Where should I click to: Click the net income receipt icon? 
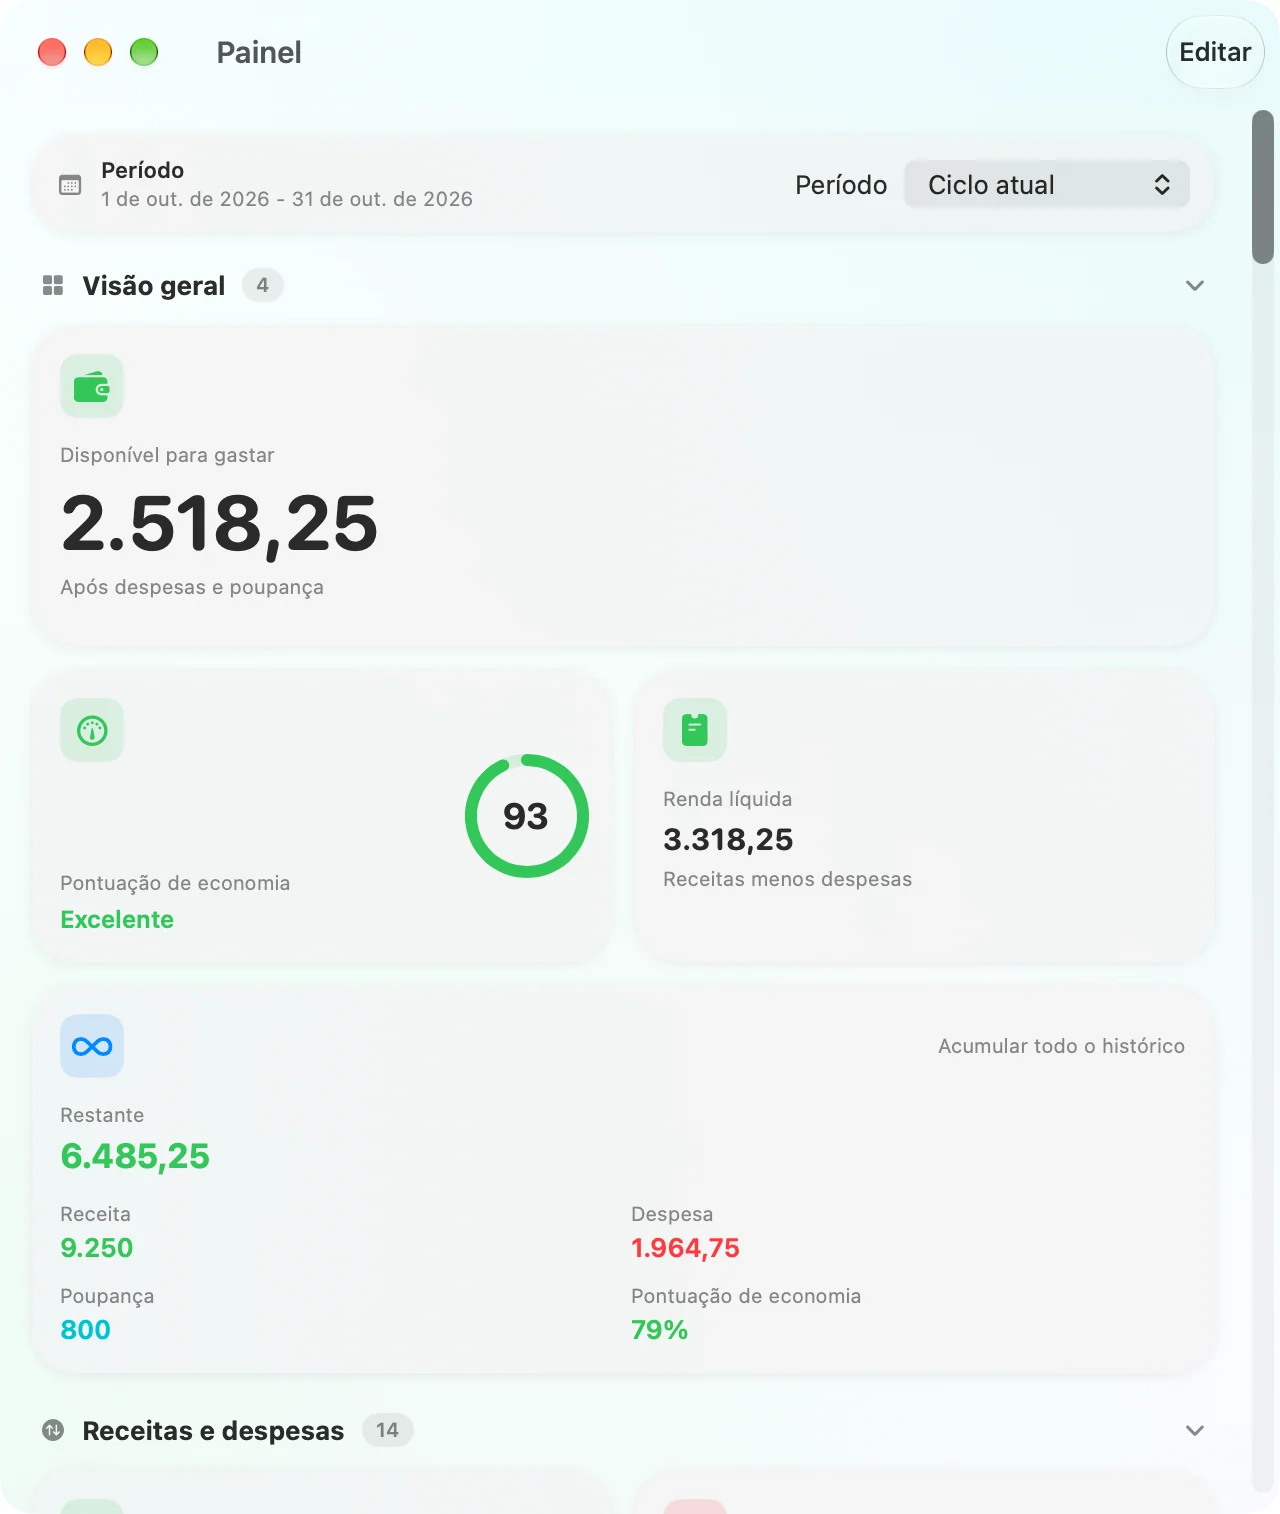tap(695, 730)
